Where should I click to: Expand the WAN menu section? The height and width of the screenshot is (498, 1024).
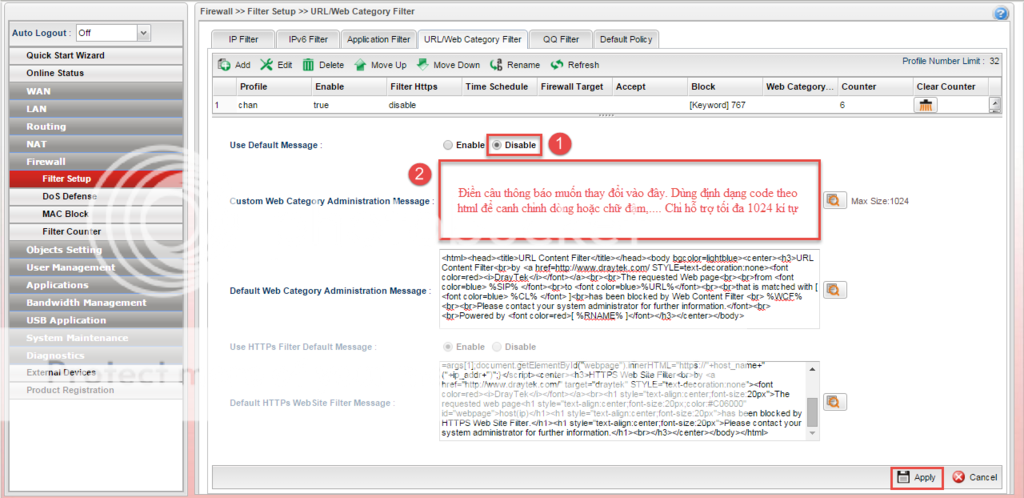pyautogui.click(x=96, y=91)
